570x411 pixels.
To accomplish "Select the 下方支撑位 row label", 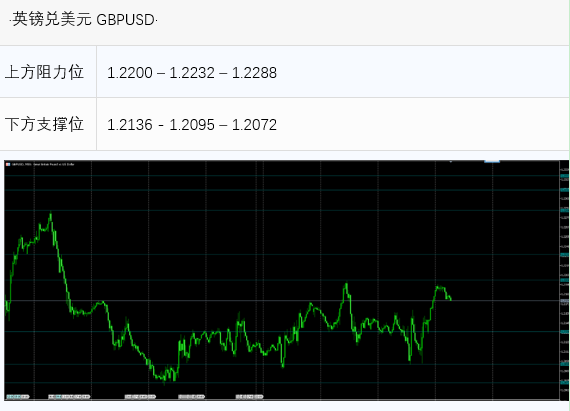I will tap(44, 124).
